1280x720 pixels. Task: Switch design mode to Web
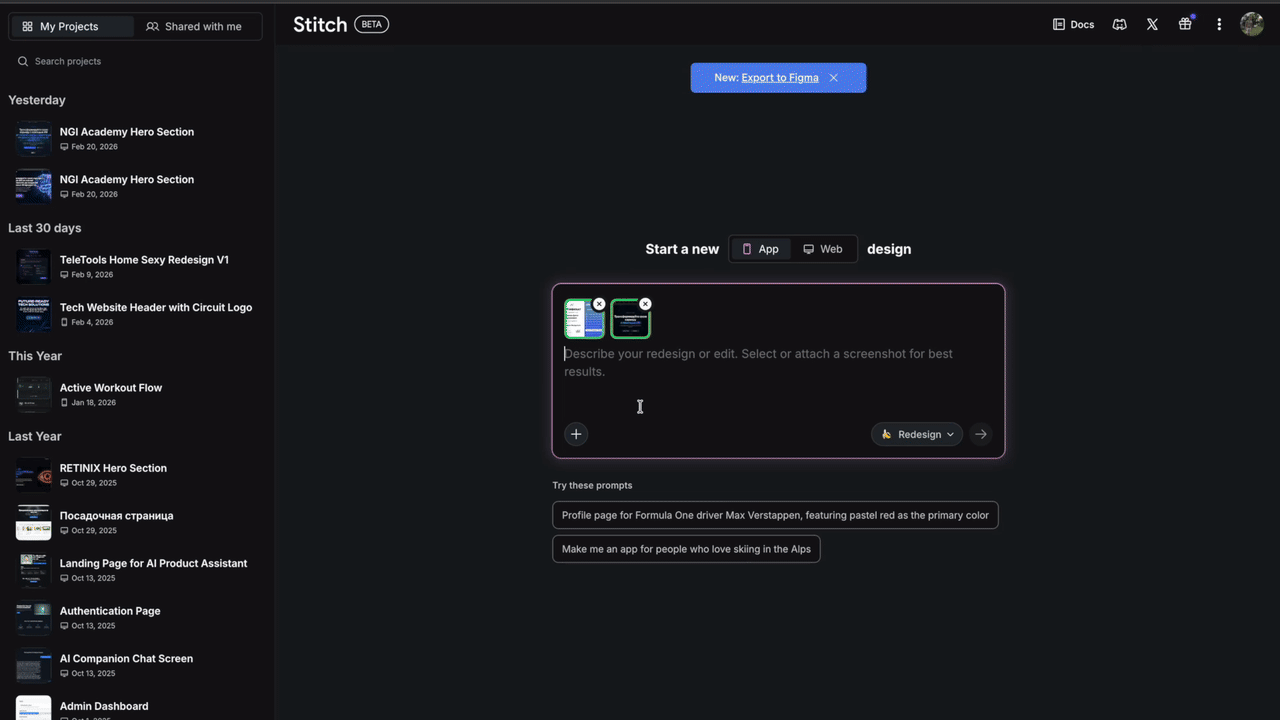coord(822,248)
